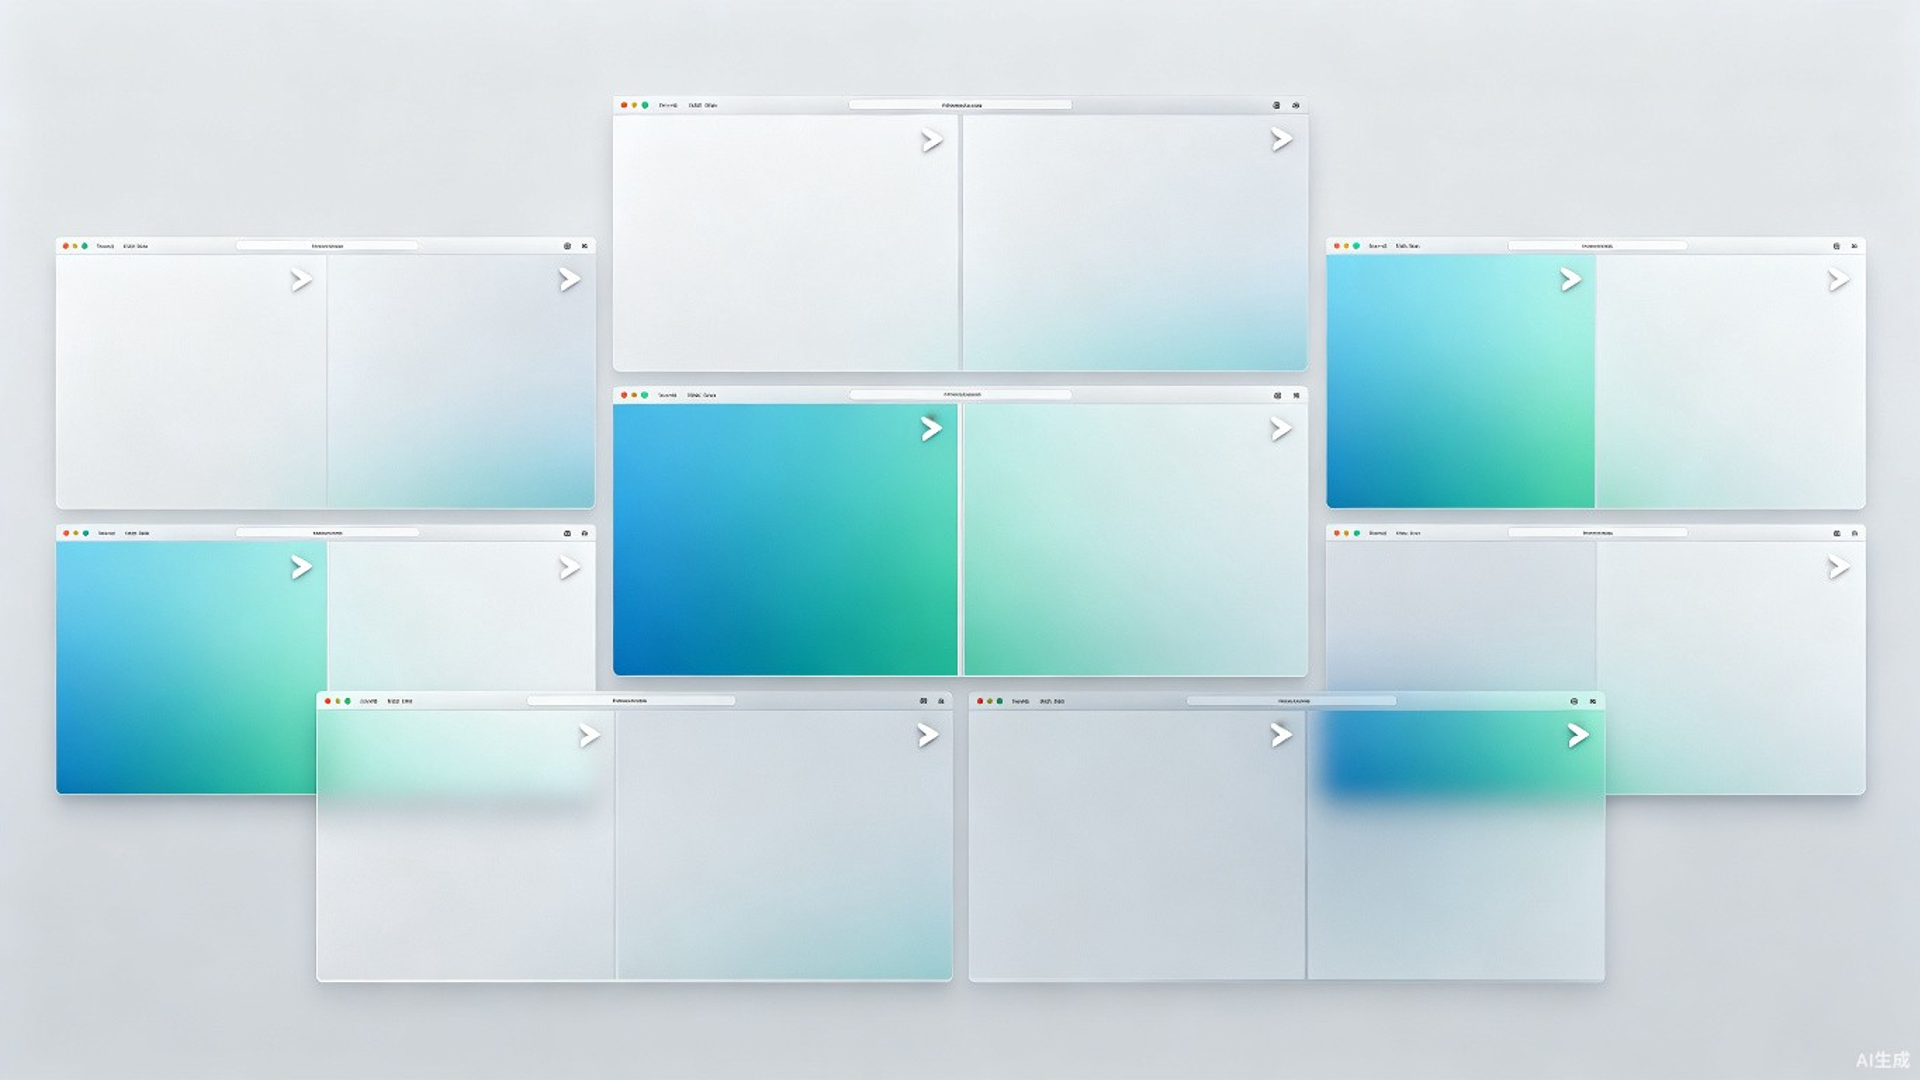This screenshot has width=1920, height=1080.
Task: Focus the address bar of the lower-left window
Action: (327, 533)
